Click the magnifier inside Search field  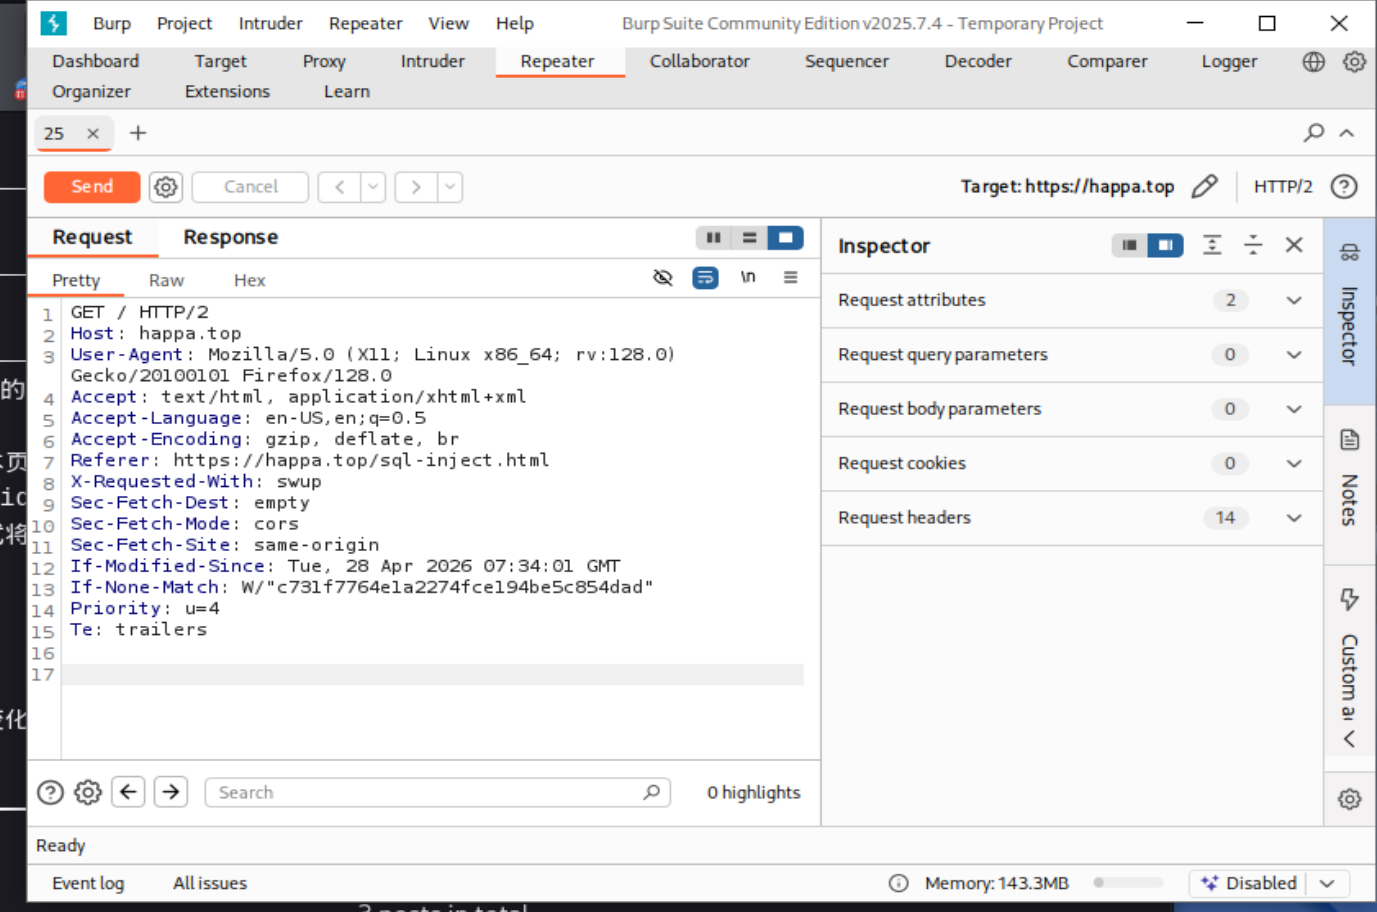(652, 792)
